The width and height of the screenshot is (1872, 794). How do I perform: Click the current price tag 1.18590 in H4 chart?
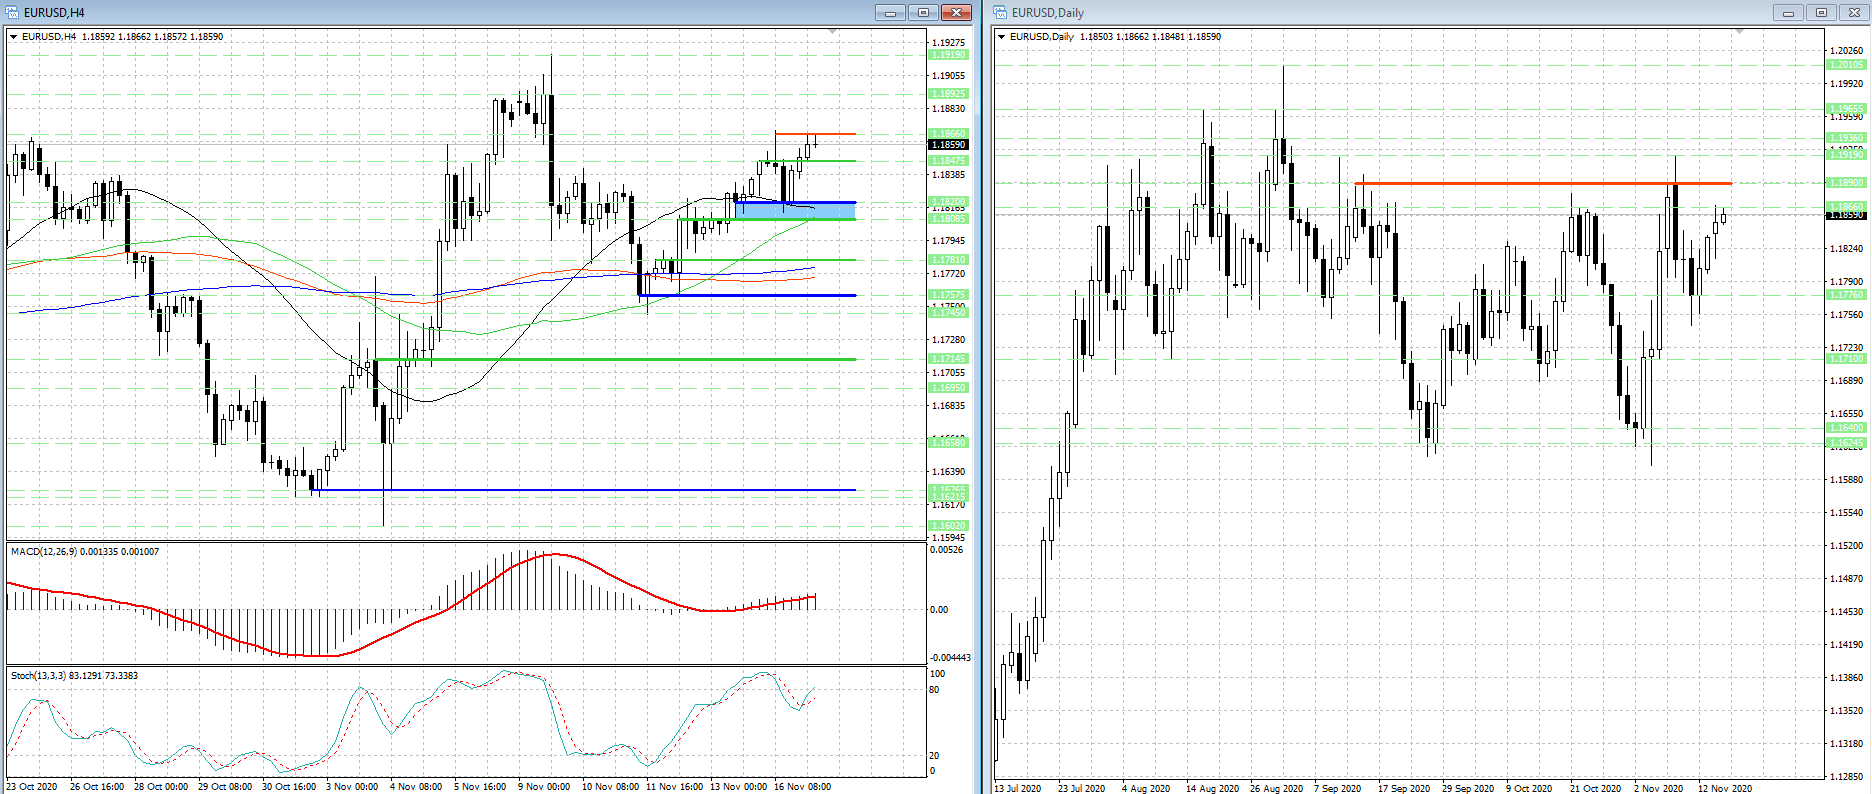coord(949,145)
